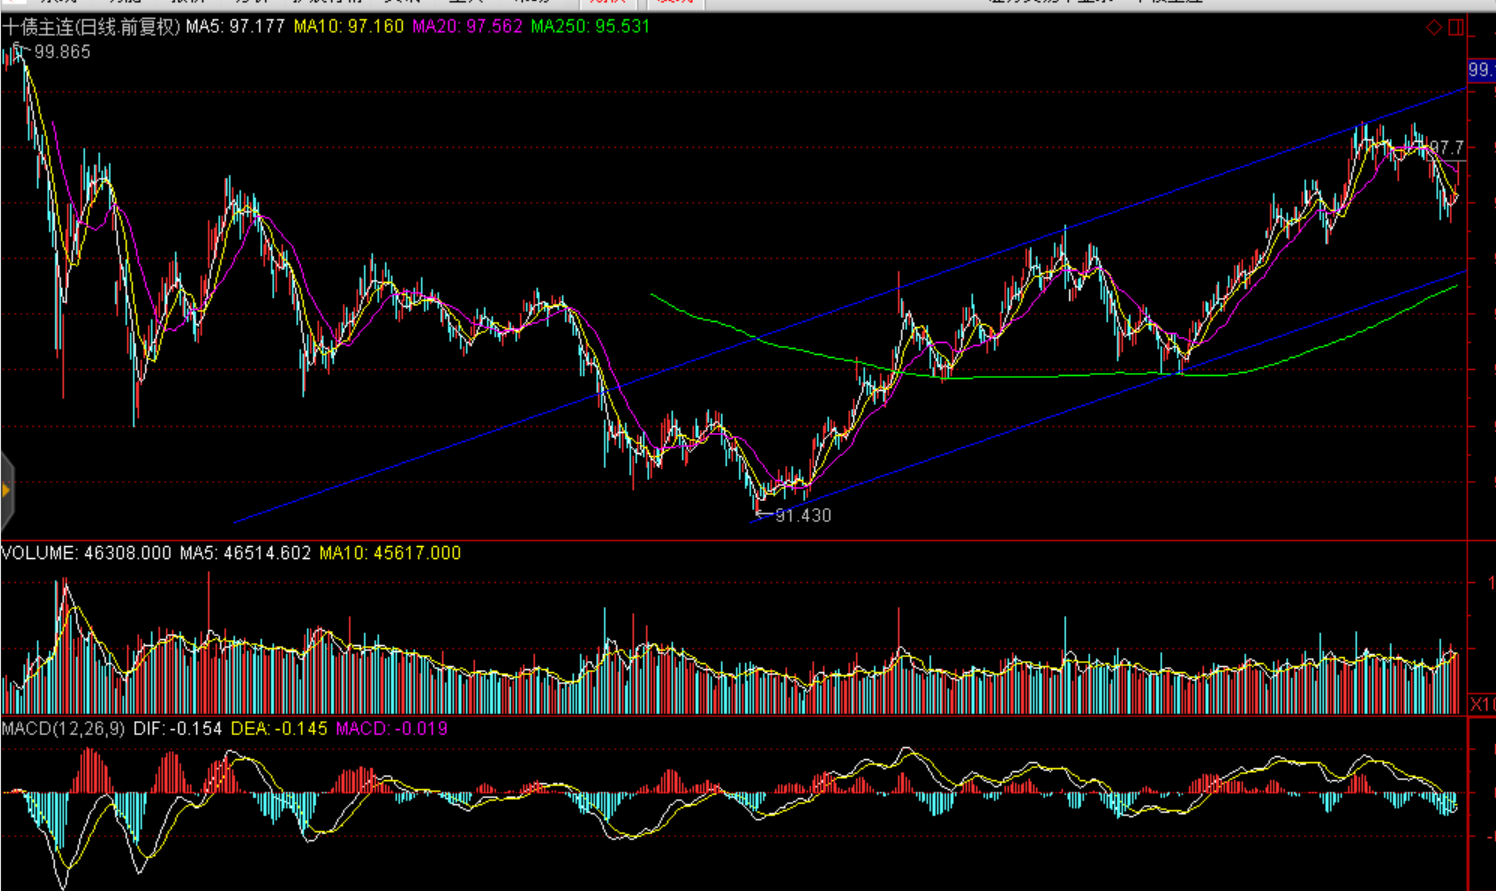Click the yellow DEA: -0.145 label
1496x891 pixels.
click(279, 729)
